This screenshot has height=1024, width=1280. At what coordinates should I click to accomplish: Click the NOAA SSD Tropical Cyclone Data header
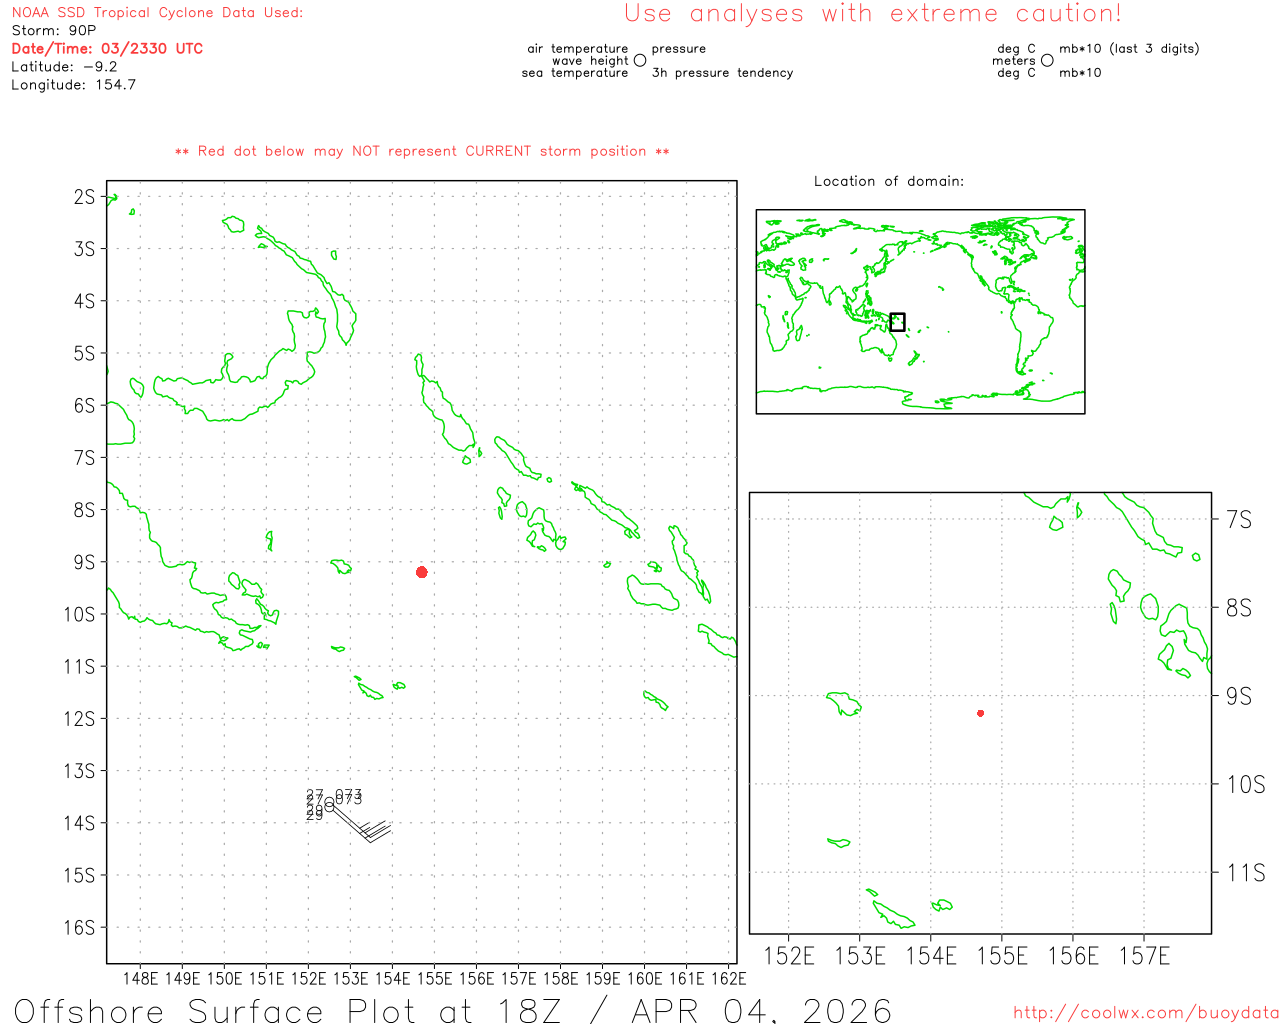pos(157,13)
